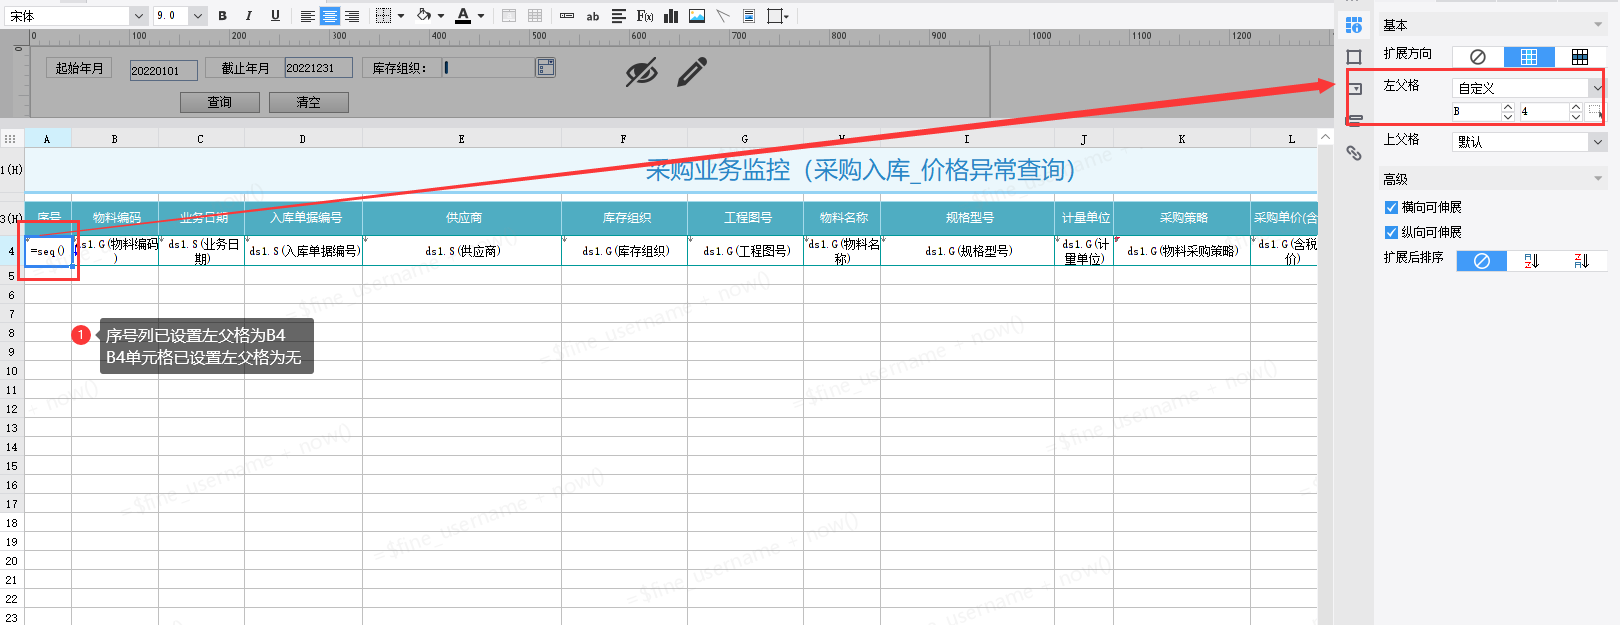The width and height of the screenshot is (1620, 625).
Task: Open border style dropdown arrow
Action: click(x=401, y=16)
